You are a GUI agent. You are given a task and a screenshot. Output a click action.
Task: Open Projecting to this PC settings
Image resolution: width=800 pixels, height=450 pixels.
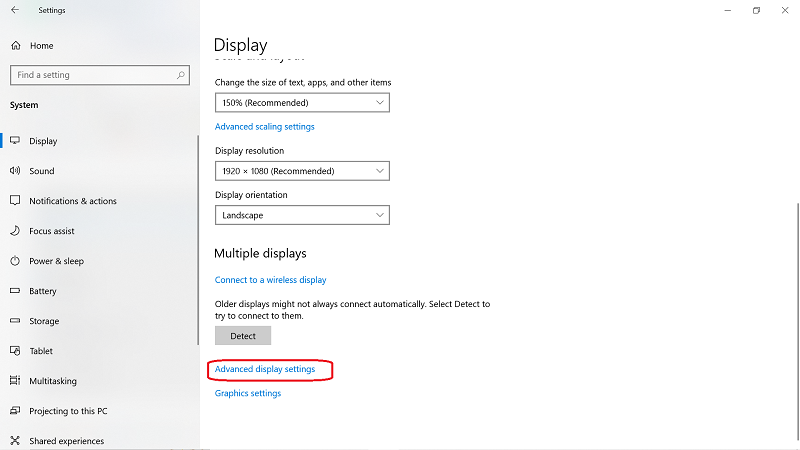[68, 411]
